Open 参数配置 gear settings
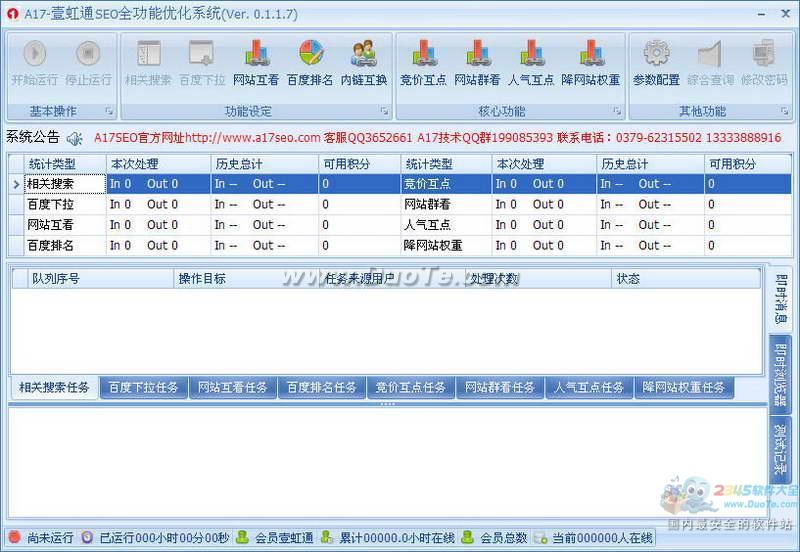The image size is (800, 552). [656, 63]
